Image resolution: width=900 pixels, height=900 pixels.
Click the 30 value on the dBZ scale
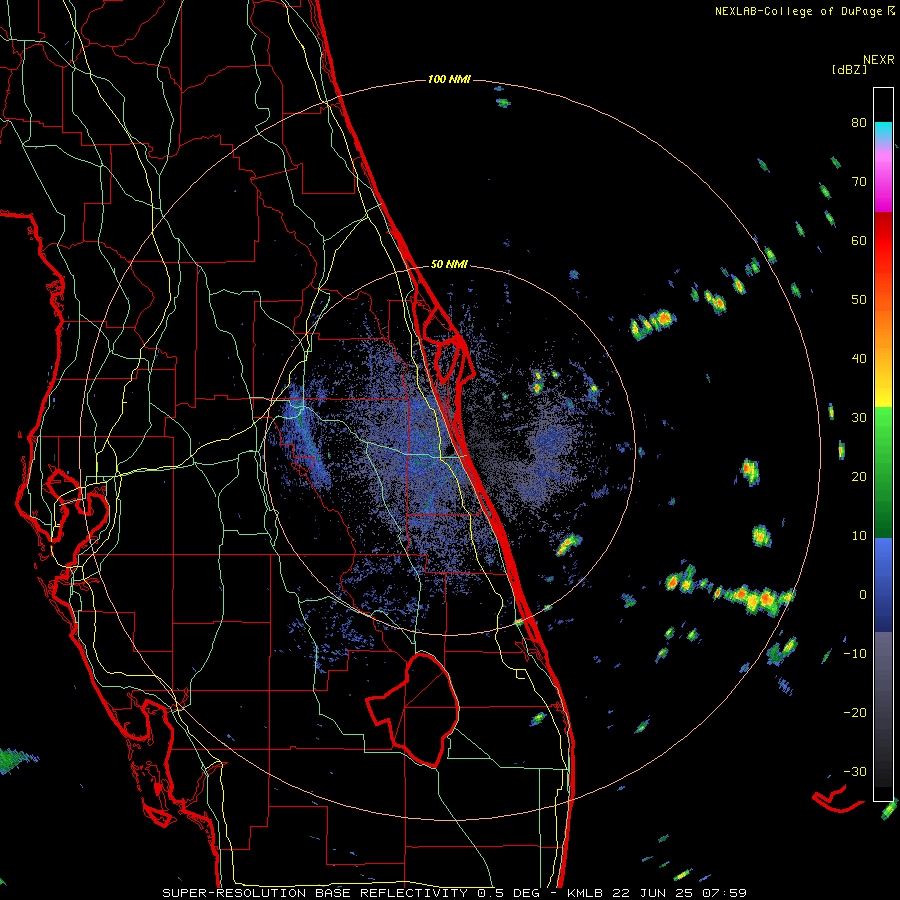[x=859, y=418]
